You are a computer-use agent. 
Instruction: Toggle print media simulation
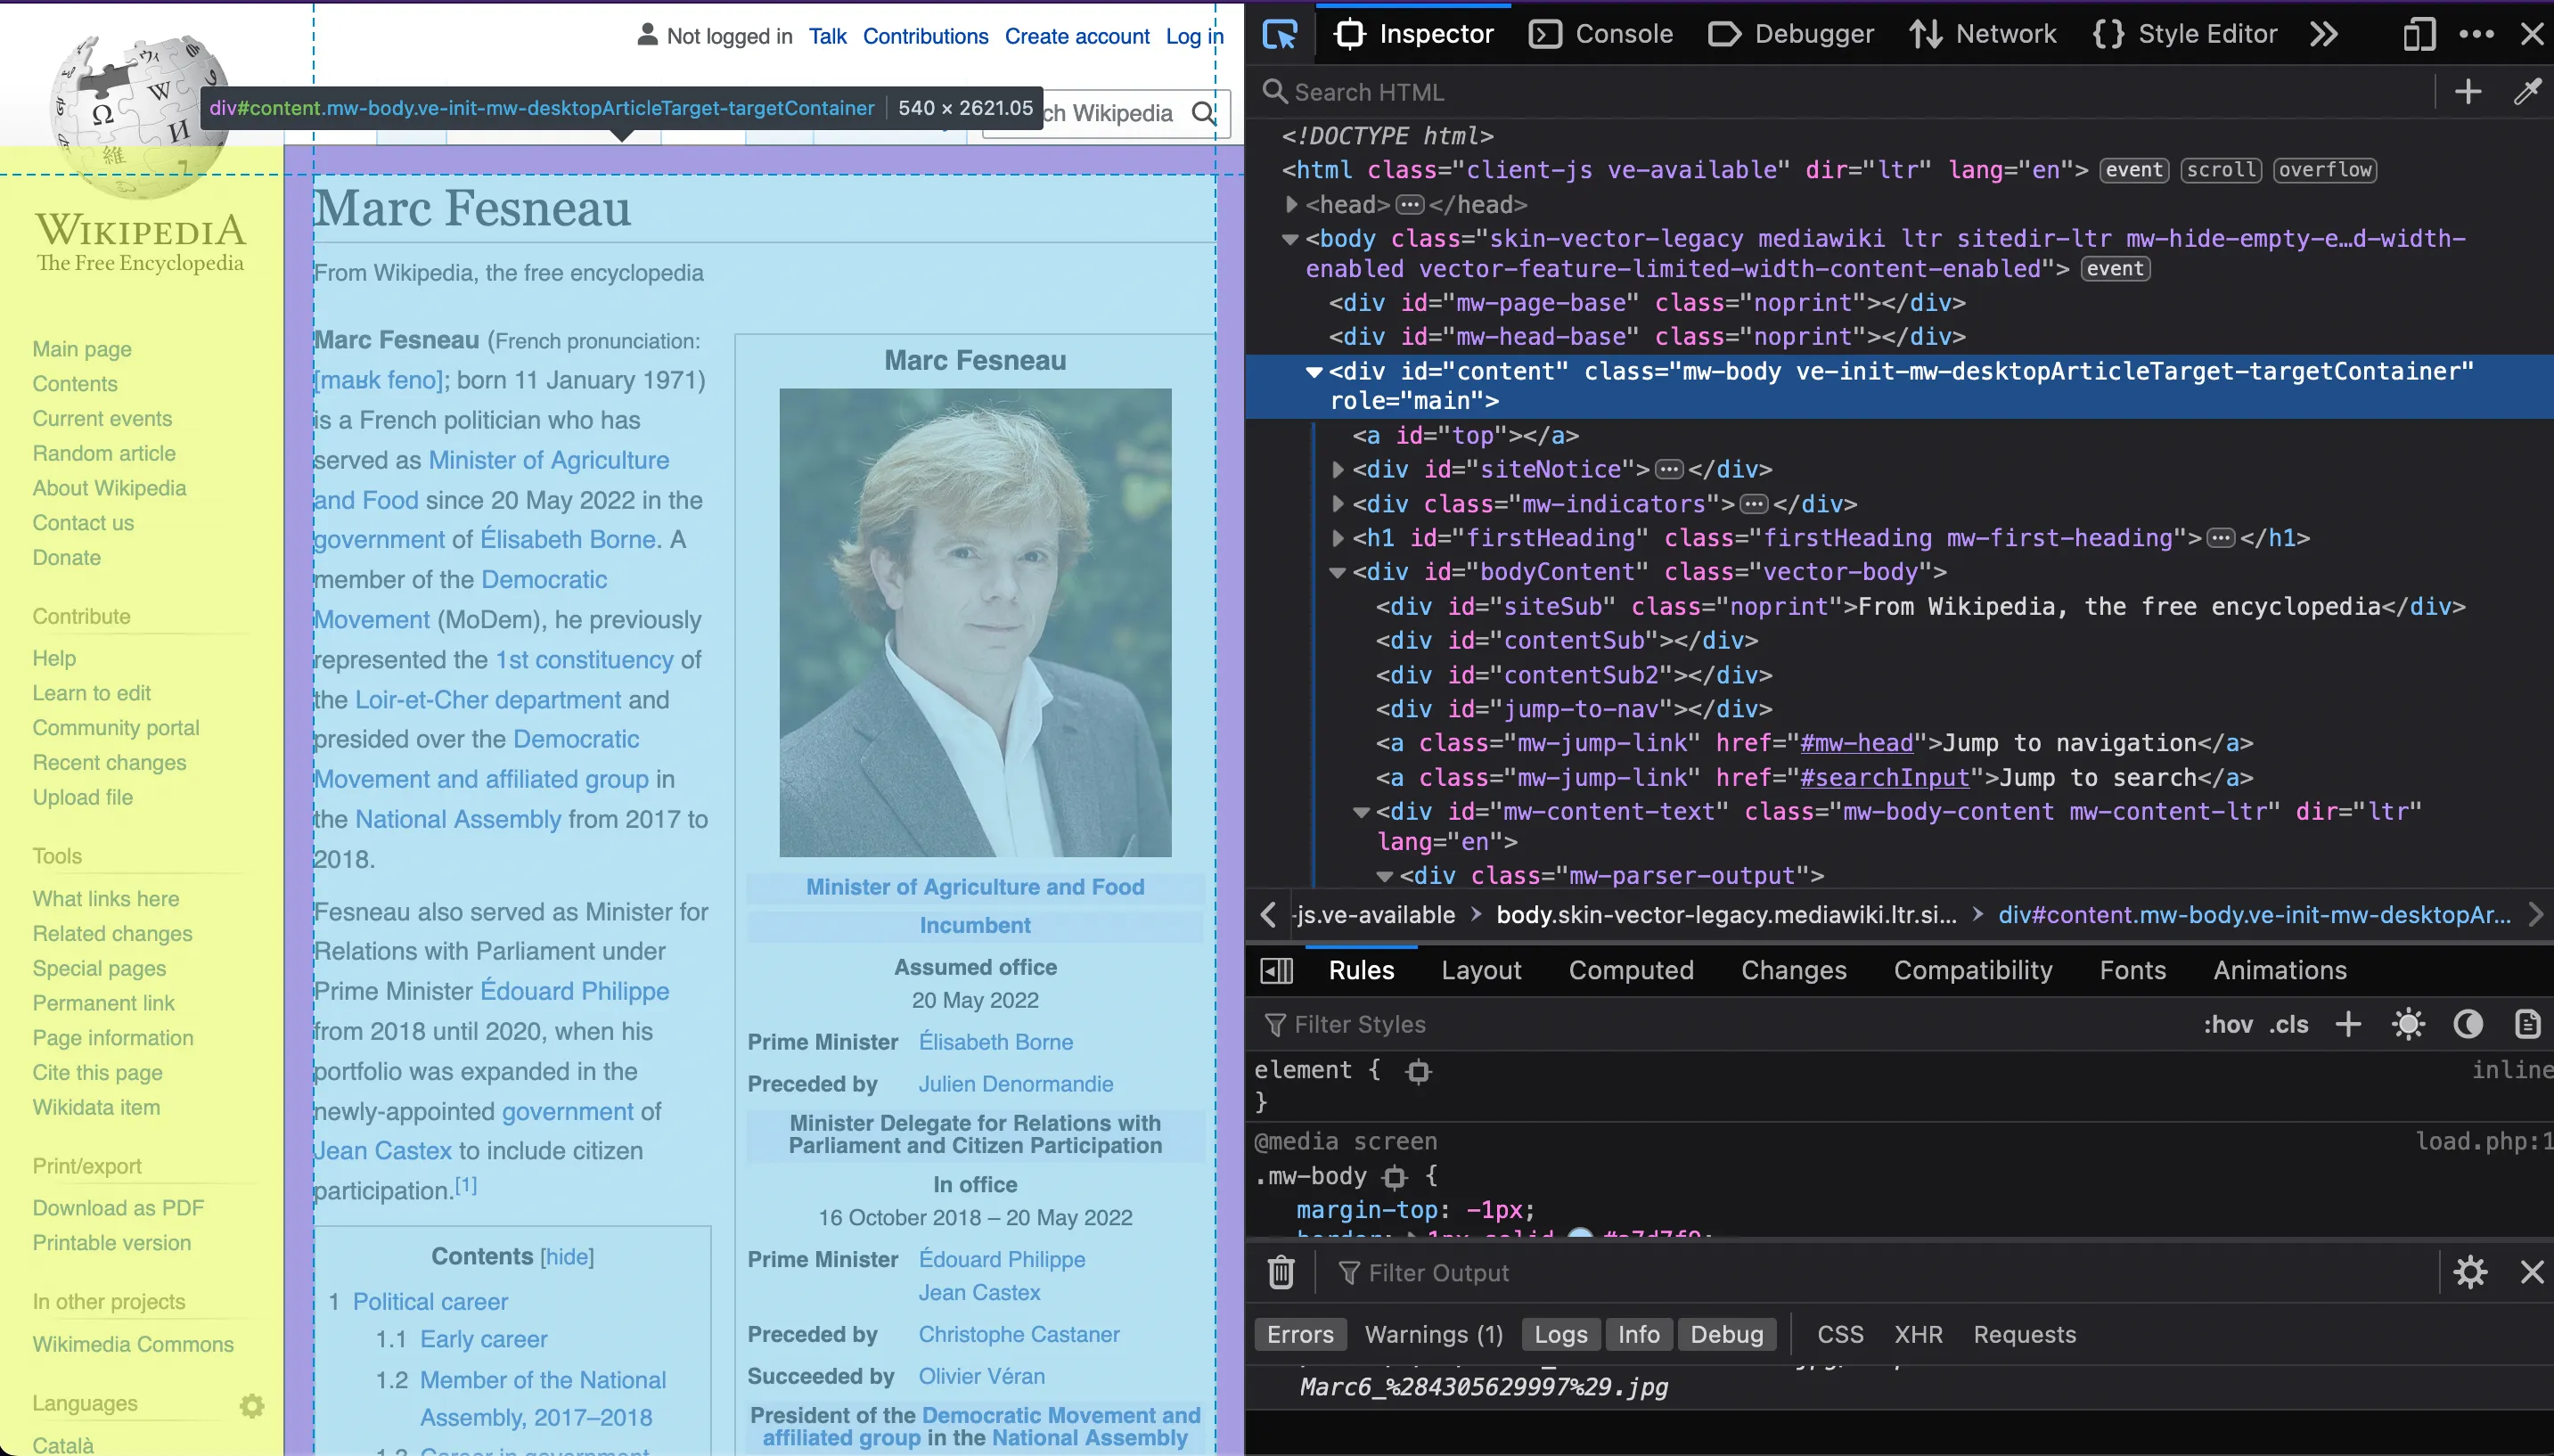tap(2525, 1023)
